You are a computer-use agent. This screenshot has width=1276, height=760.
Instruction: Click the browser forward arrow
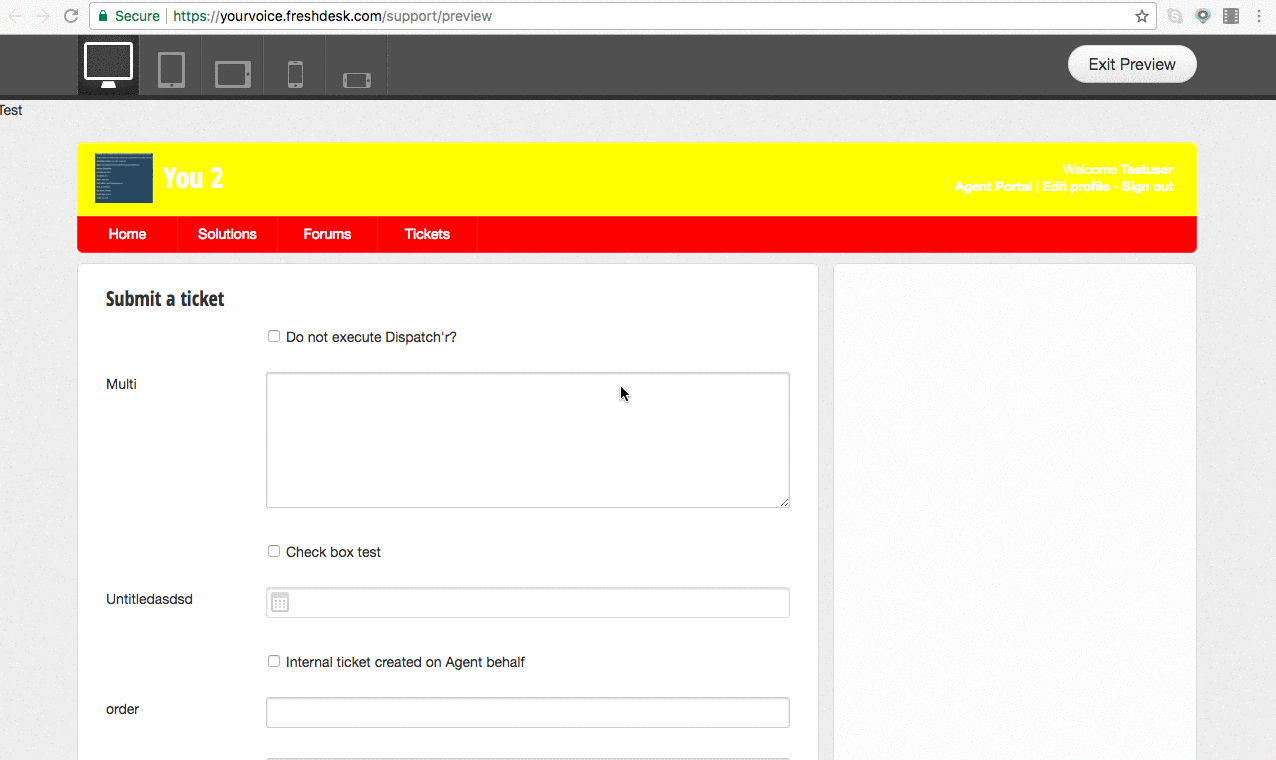pyautogui.click(x=42, y=16)
